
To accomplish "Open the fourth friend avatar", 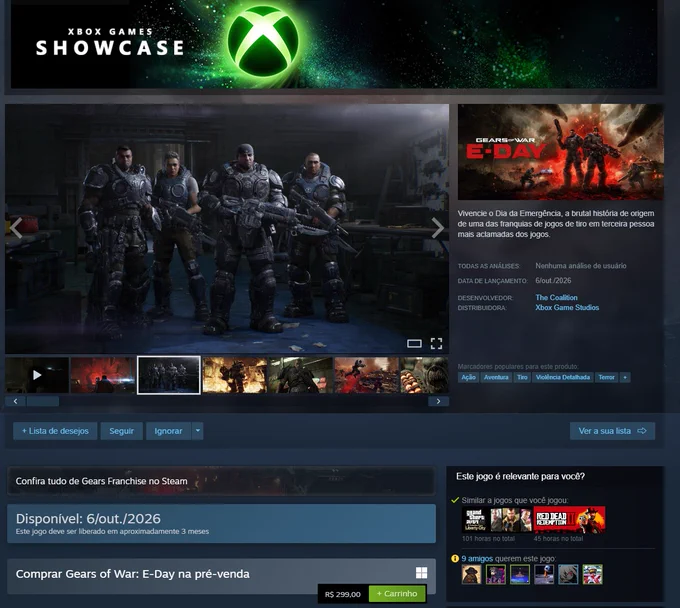I will coord(544,574).
